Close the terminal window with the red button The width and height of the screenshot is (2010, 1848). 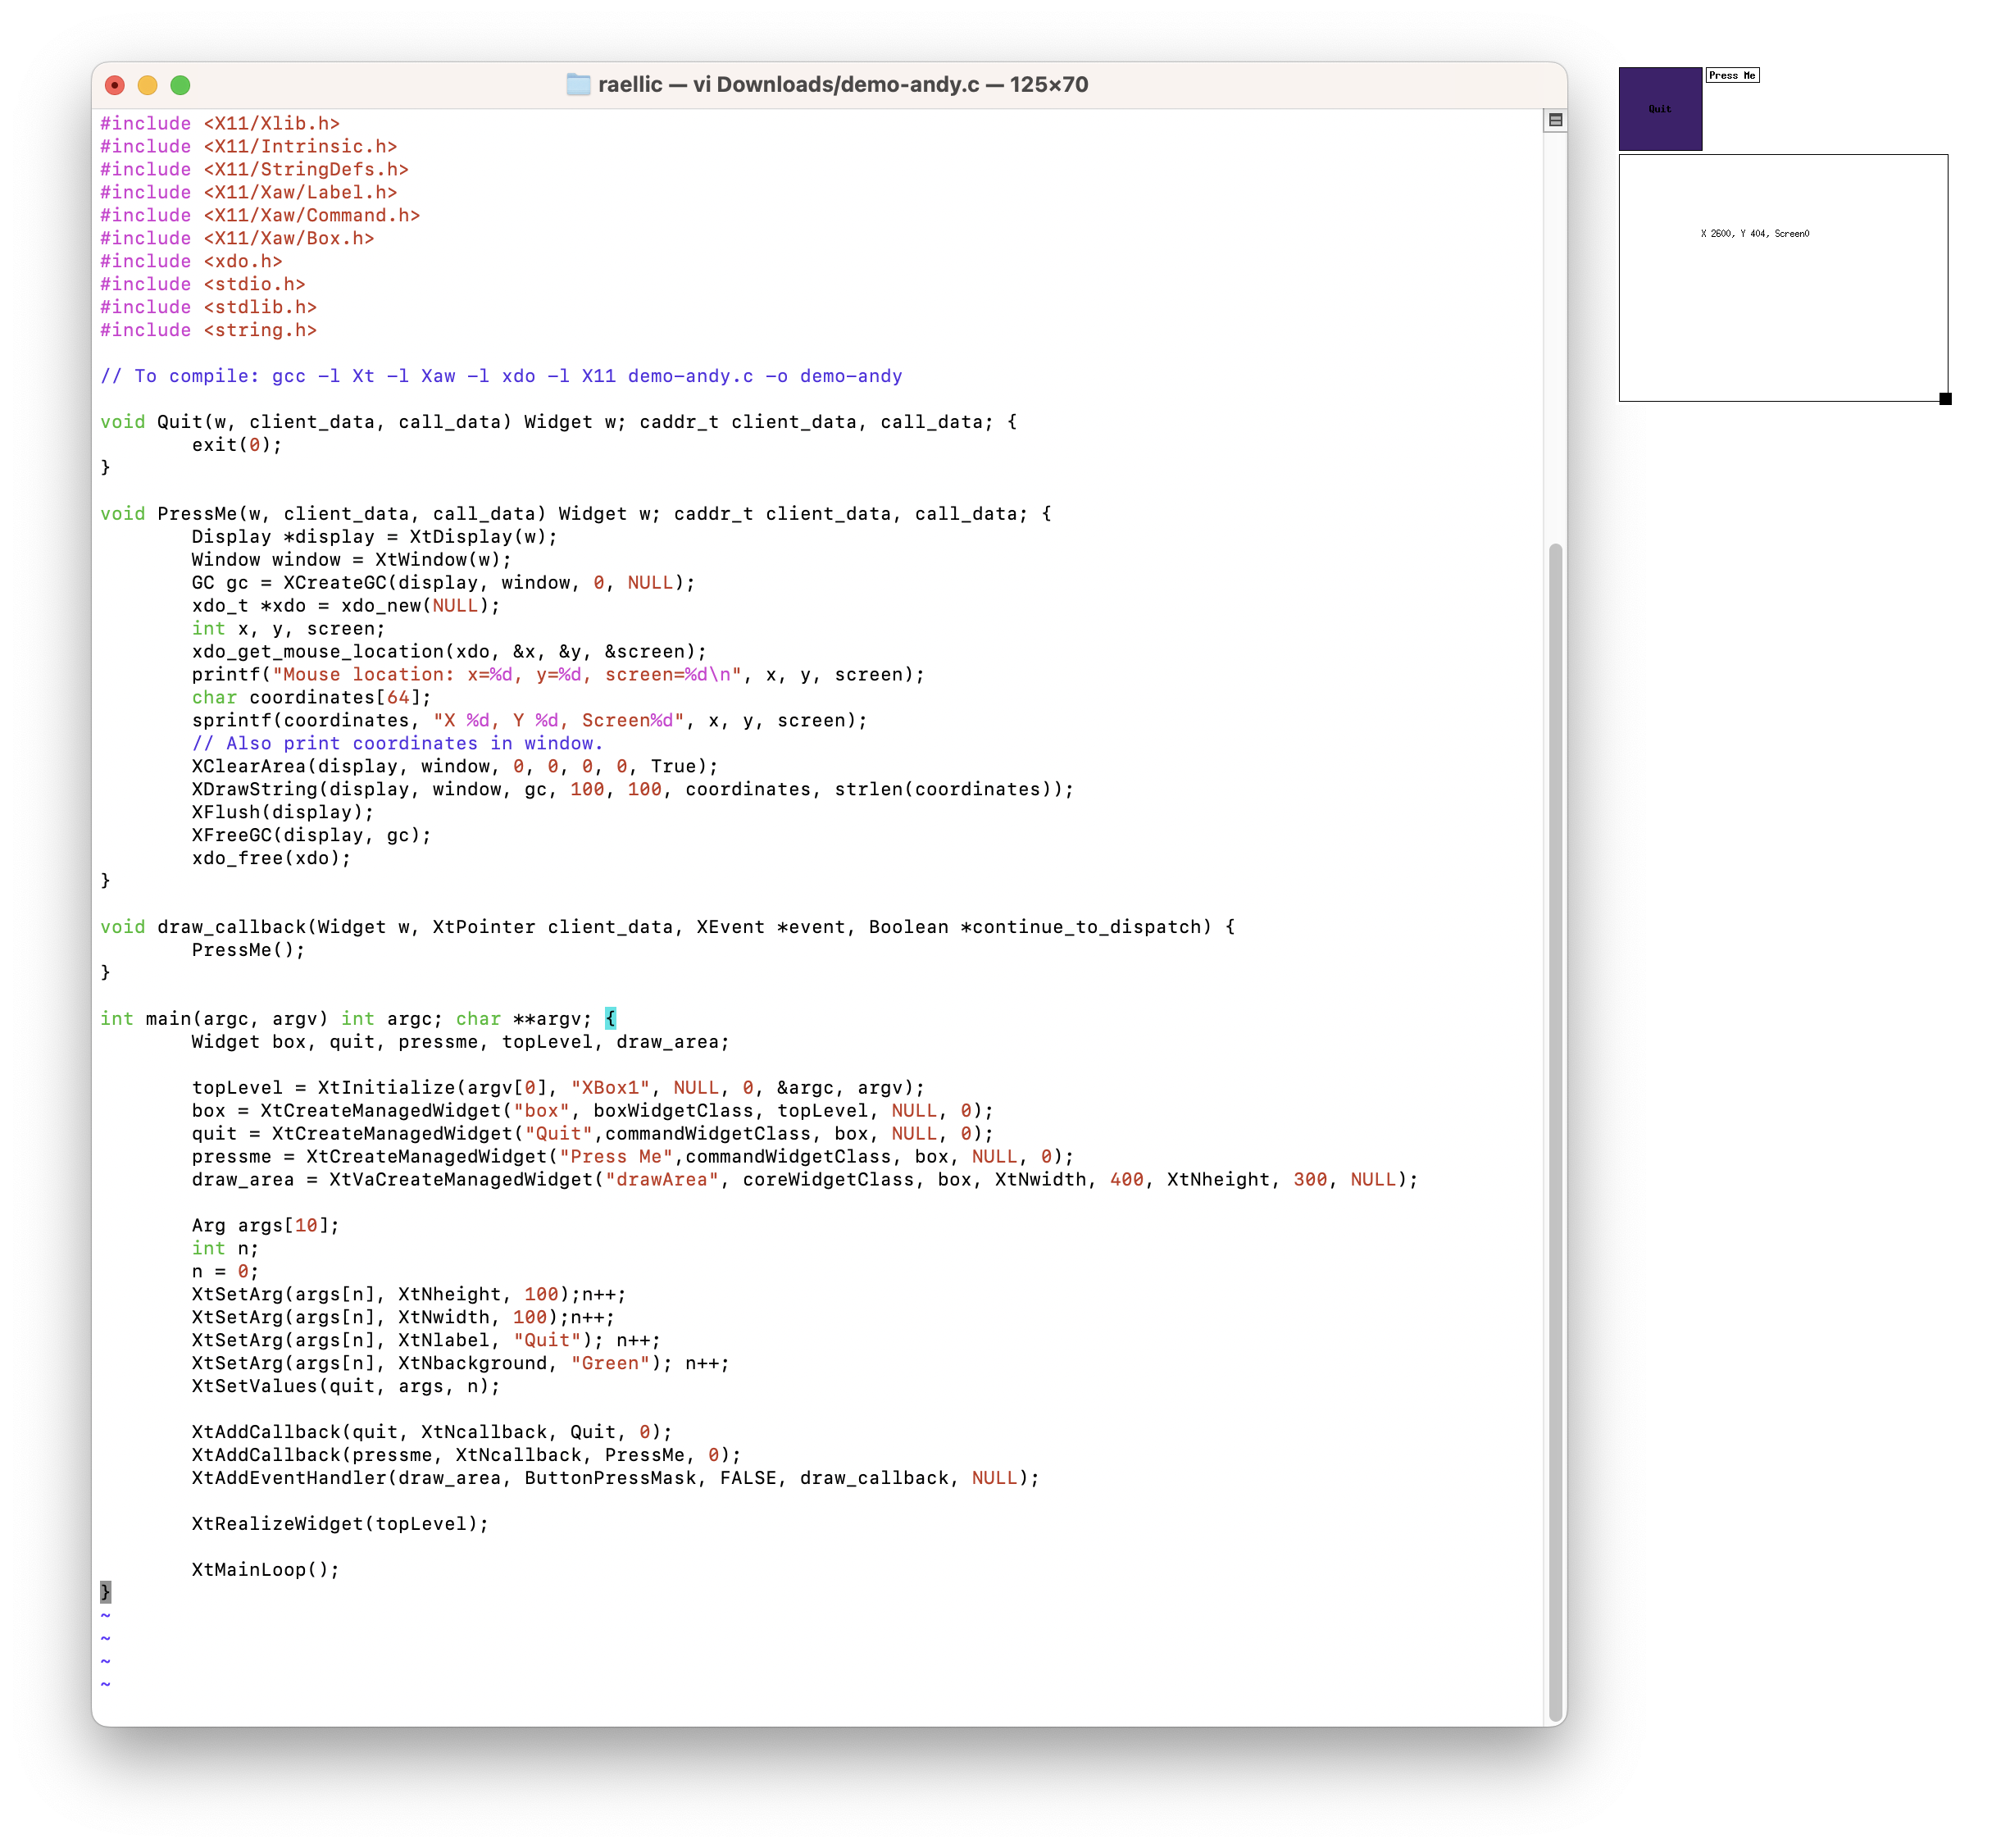click(x=115, y=85)
